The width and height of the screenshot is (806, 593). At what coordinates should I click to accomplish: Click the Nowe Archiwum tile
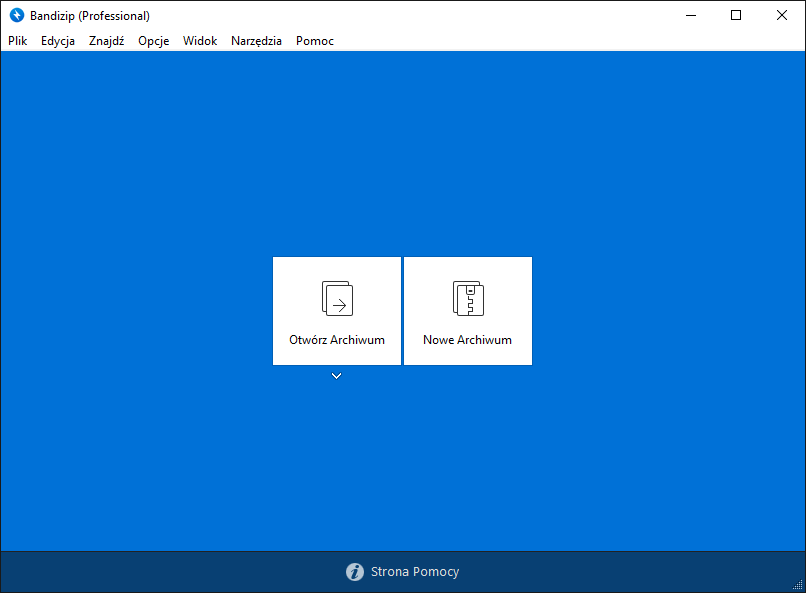tap(468, 311)
